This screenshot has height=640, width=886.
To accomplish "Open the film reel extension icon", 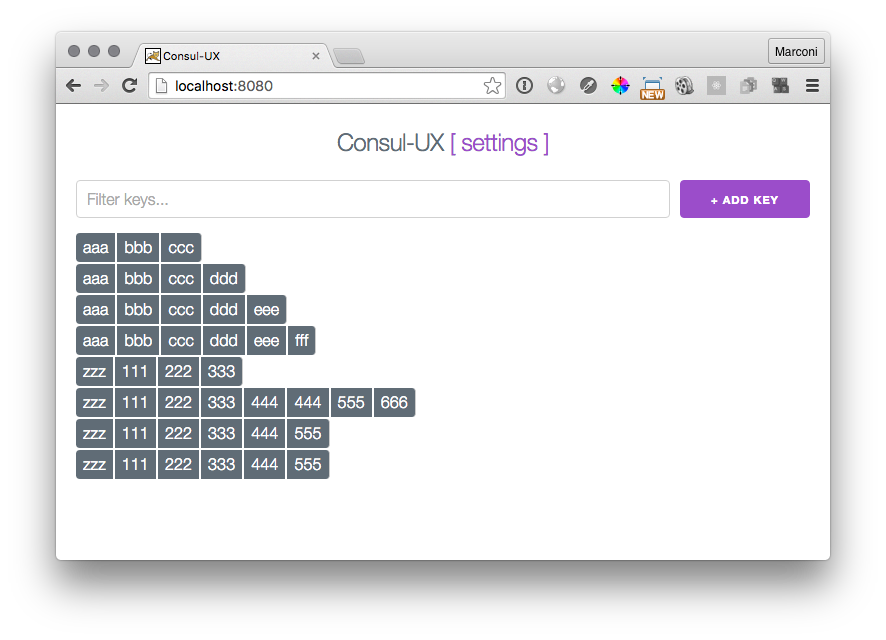I will [684, 86].
